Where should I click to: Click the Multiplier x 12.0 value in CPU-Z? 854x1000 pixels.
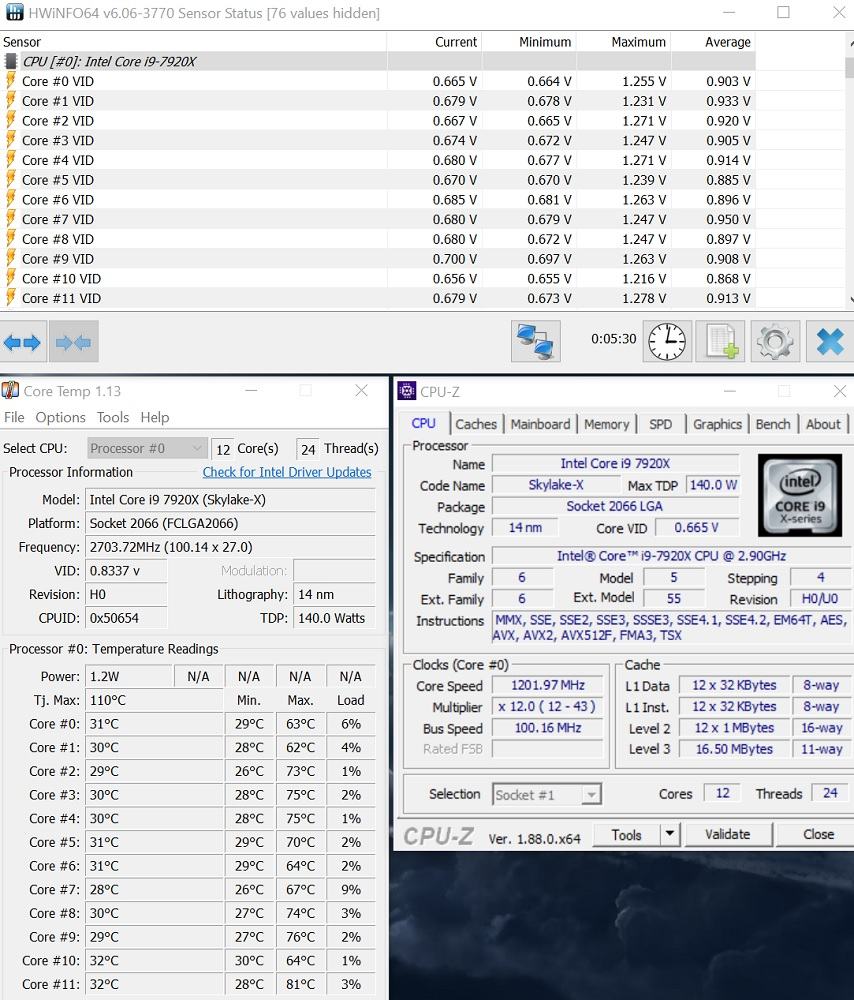tap(547, 707)
